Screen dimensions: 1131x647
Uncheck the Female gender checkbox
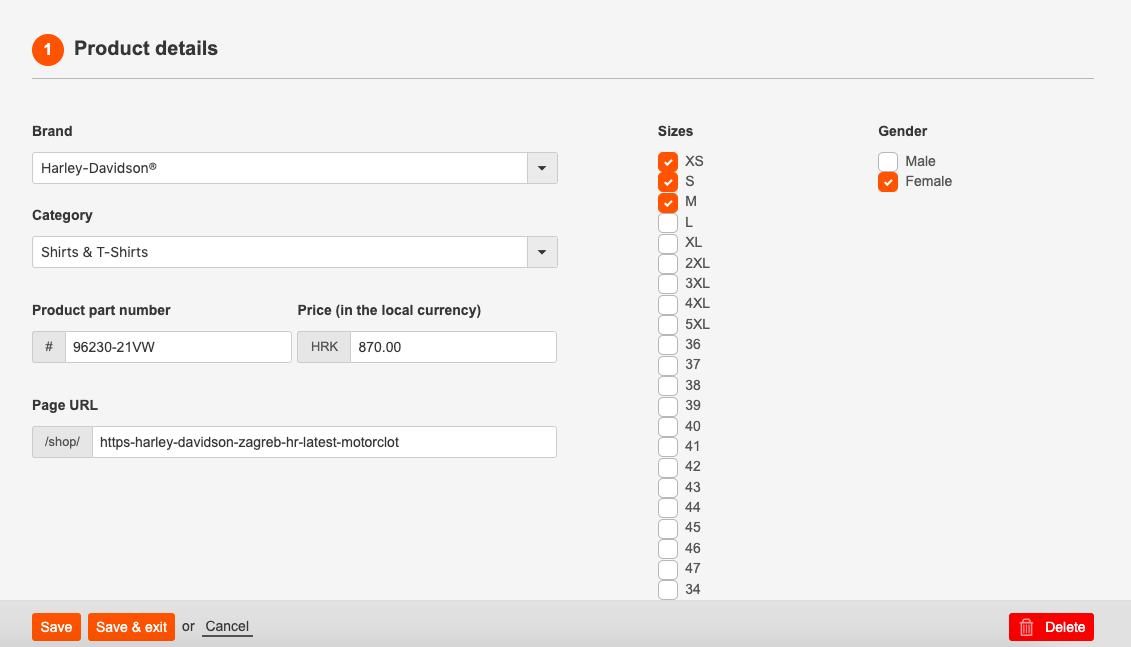pos(887,181)
